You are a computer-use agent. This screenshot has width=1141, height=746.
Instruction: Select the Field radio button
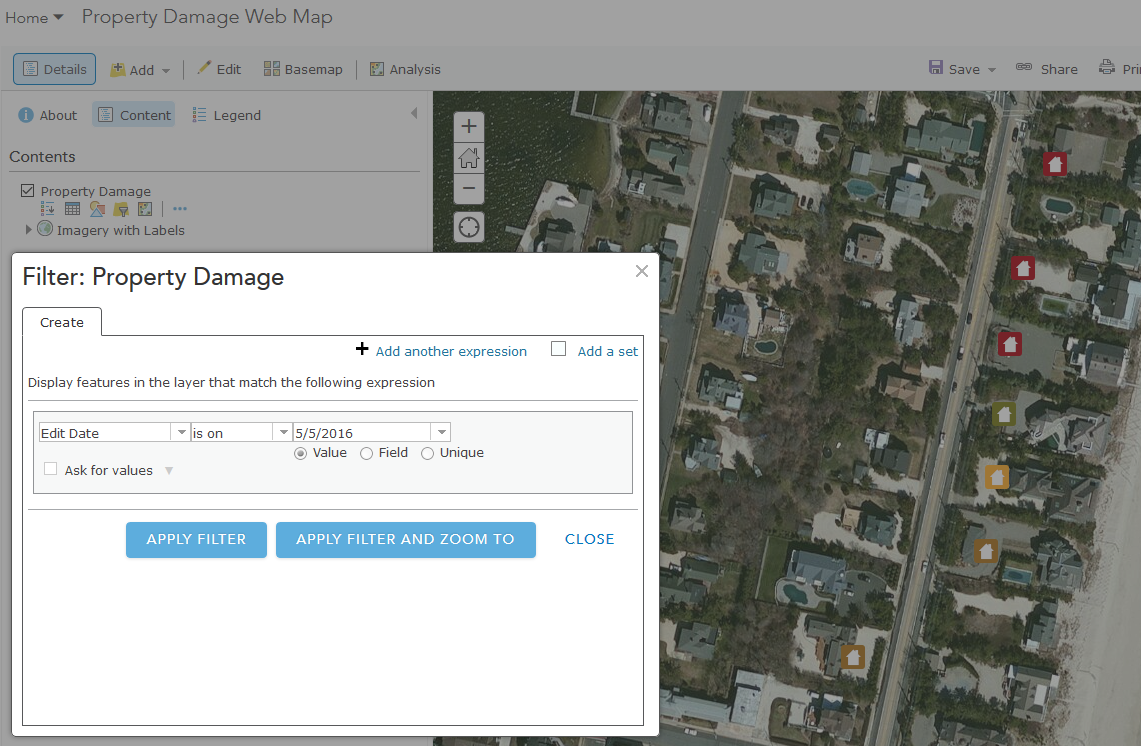click(366, 453)
